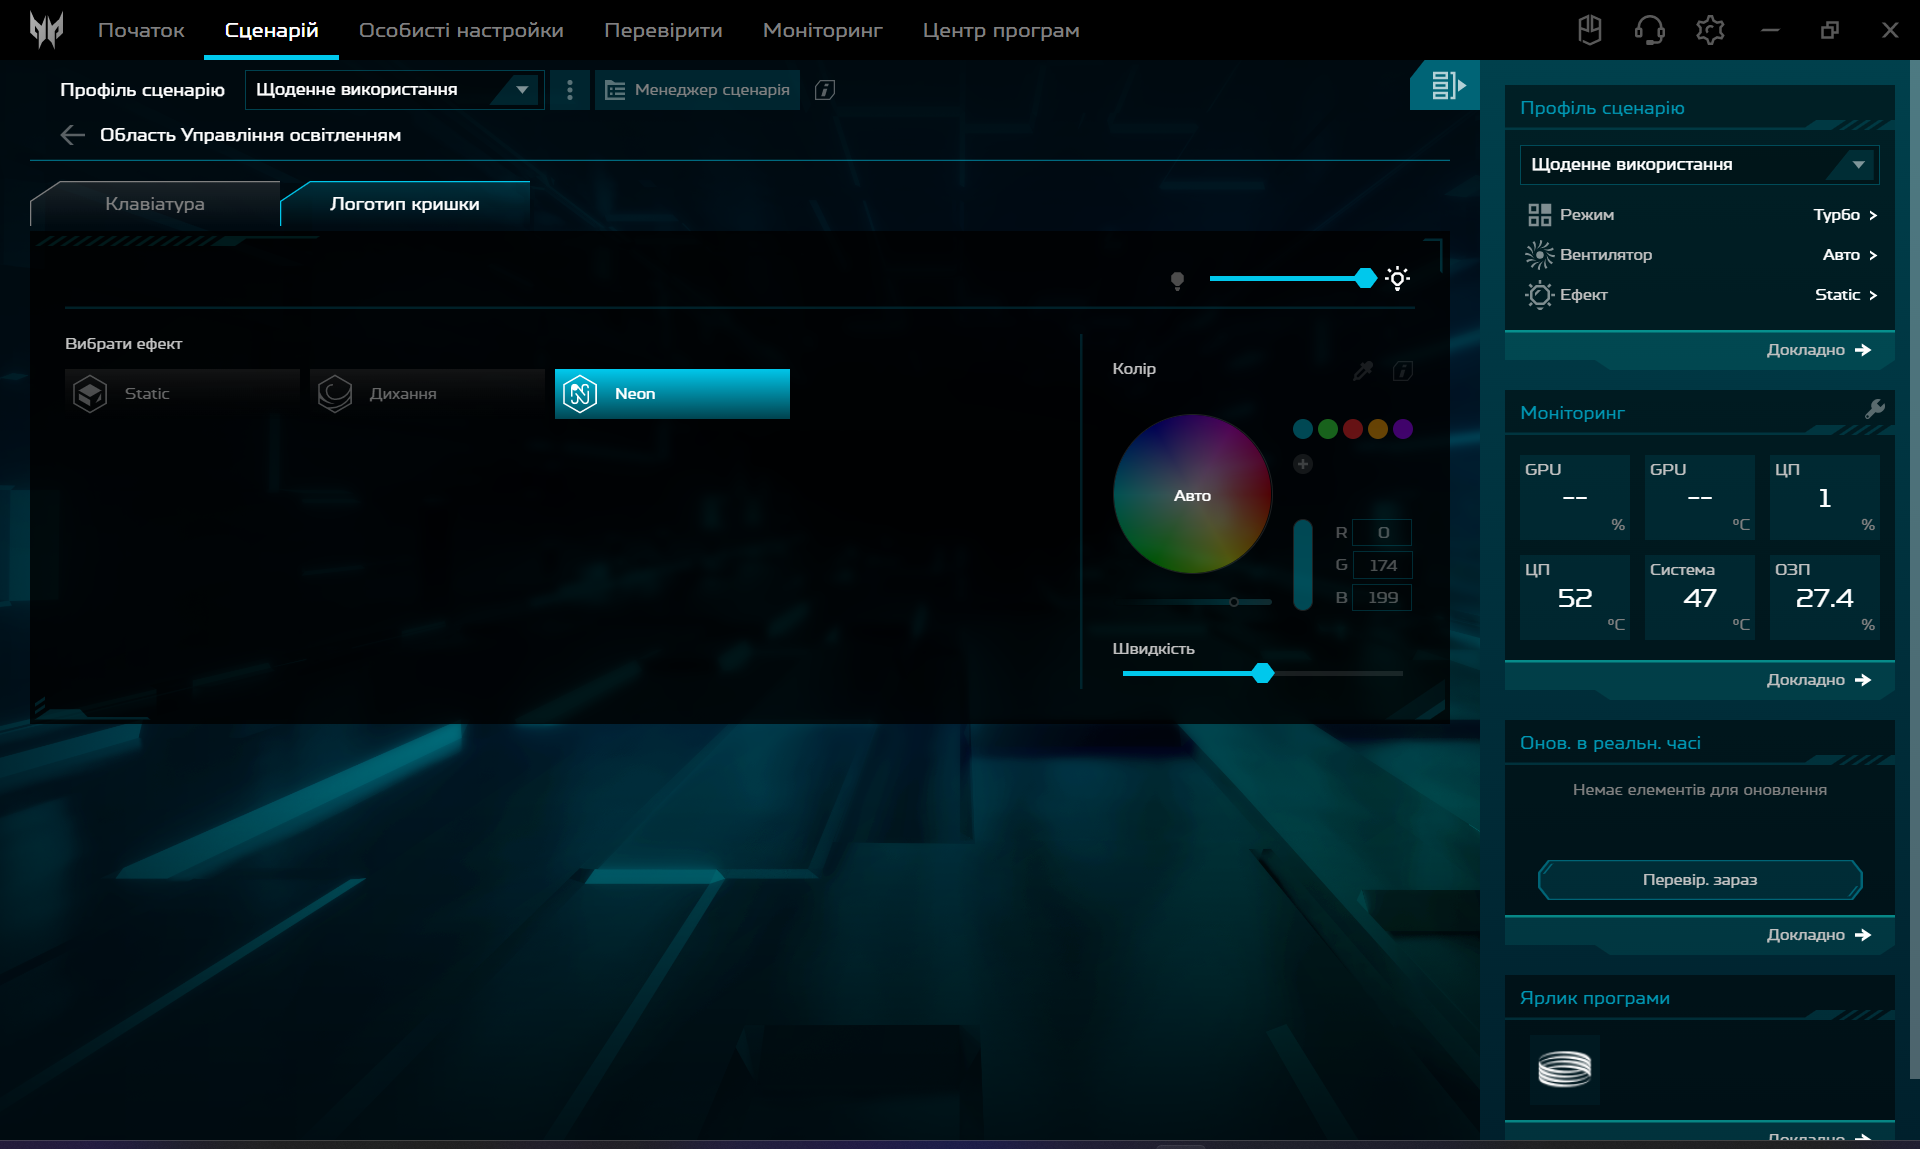Select the Дихання breathing effect
Screen dimensions: 1920x1149
(x=427, y=394)
